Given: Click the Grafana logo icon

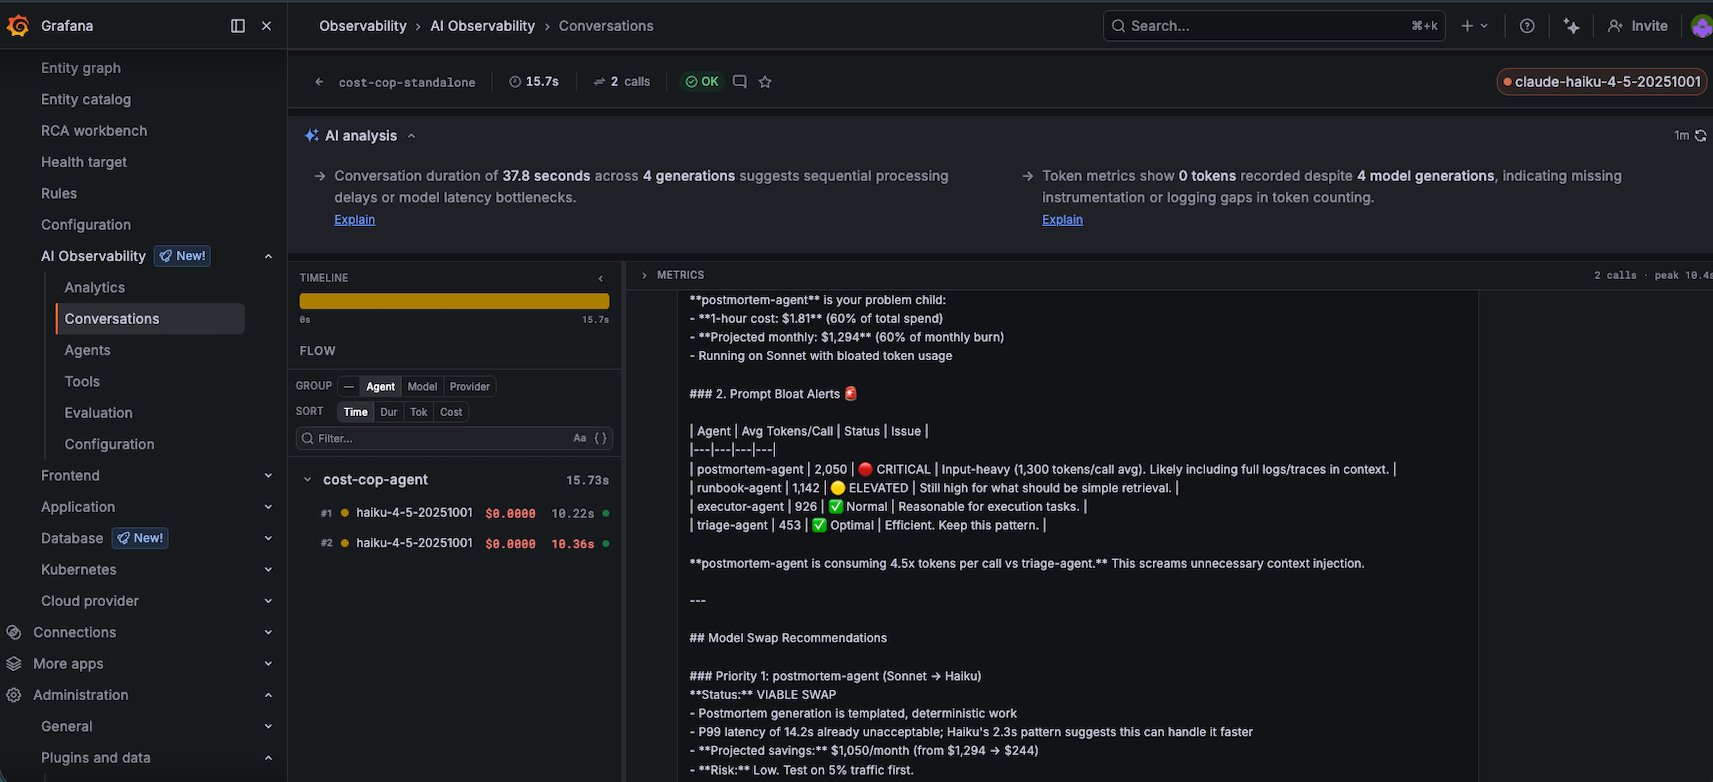Looking at the screenshot, I should 18,26.
